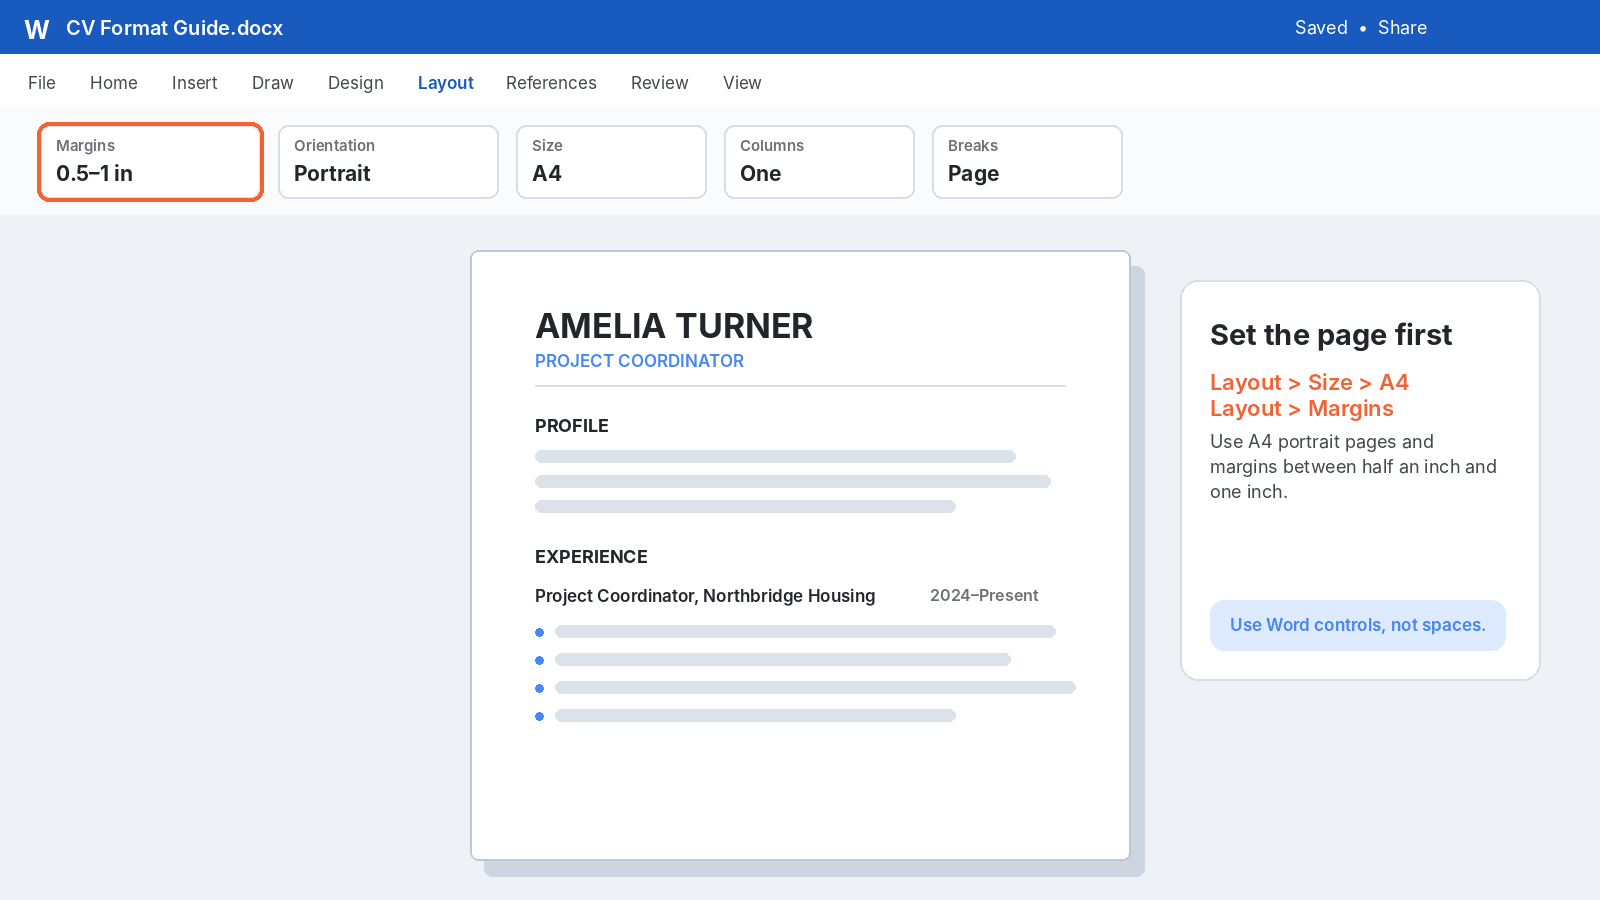Open the View tab
This screenshot has height=900, width=1600.
pos(742,83)
